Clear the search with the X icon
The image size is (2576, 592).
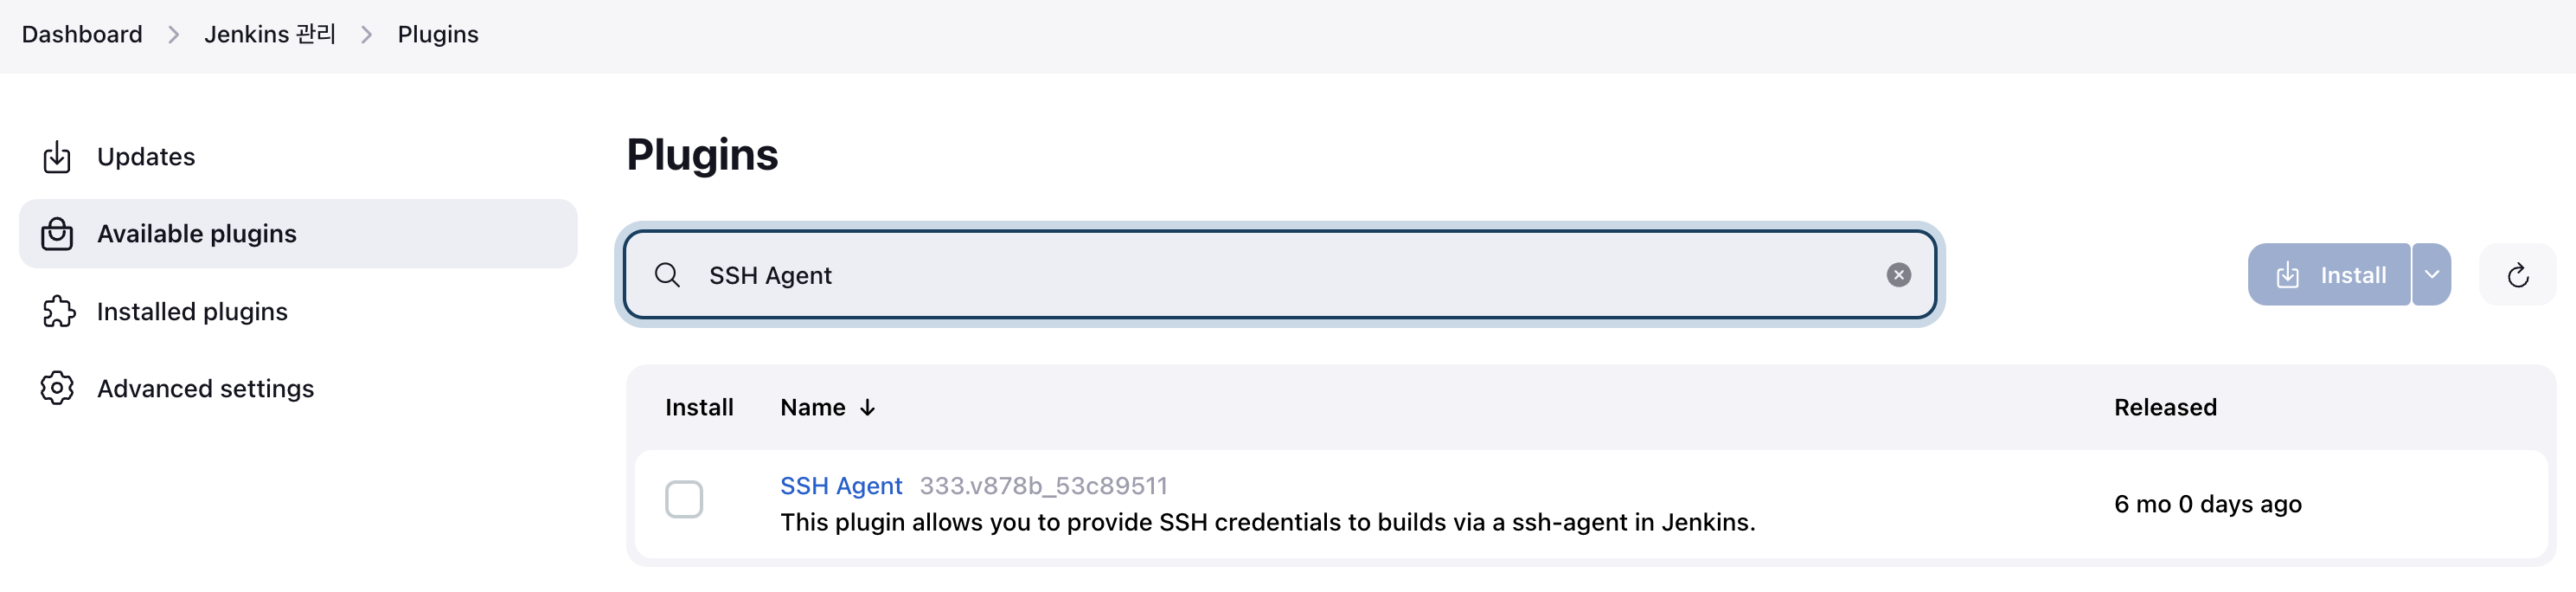pos(1898,274)
